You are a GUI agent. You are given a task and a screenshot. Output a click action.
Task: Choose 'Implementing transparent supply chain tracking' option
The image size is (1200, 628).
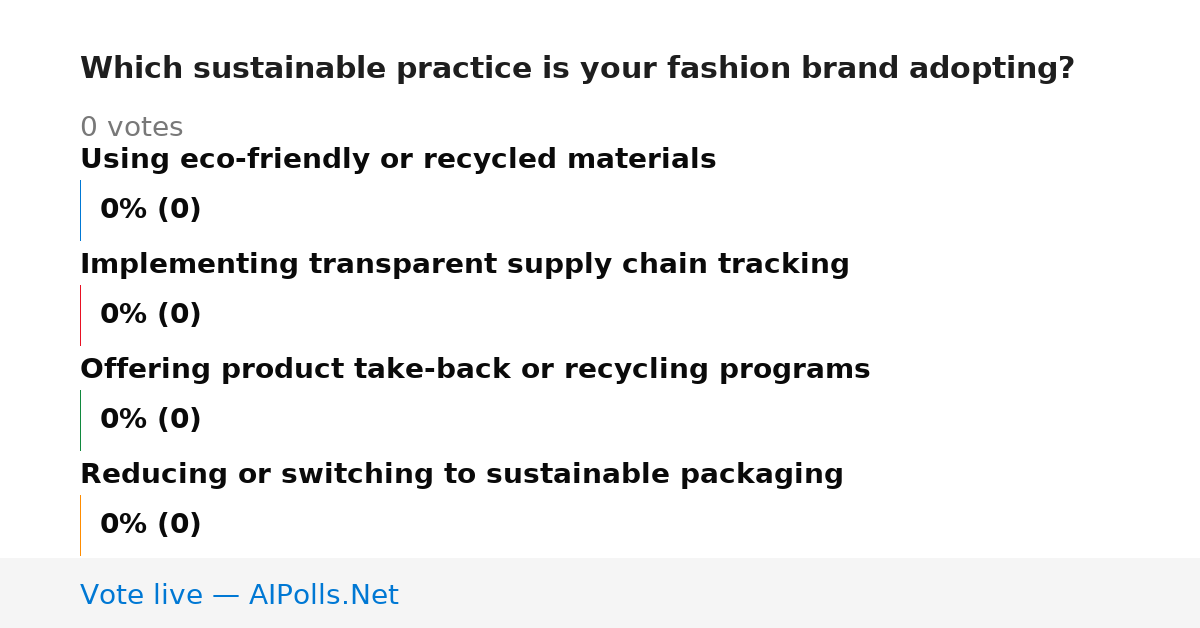click(465, 265)
